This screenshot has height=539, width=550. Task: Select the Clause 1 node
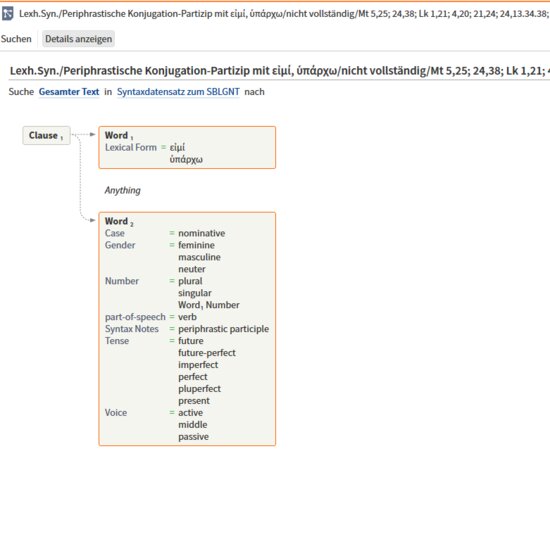46,135
